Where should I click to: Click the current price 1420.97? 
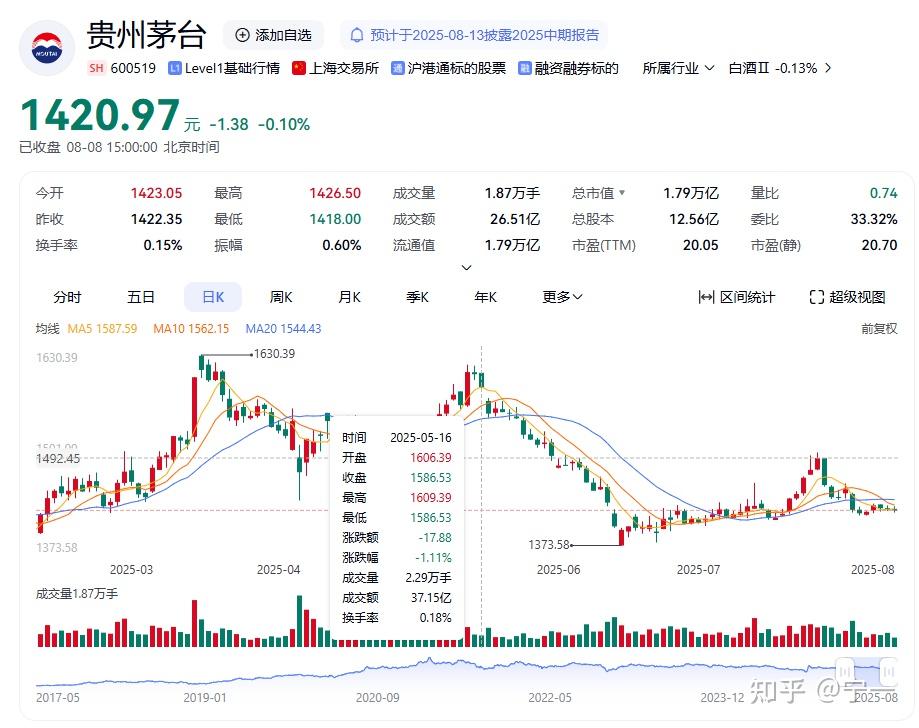[x=100, y=115]
